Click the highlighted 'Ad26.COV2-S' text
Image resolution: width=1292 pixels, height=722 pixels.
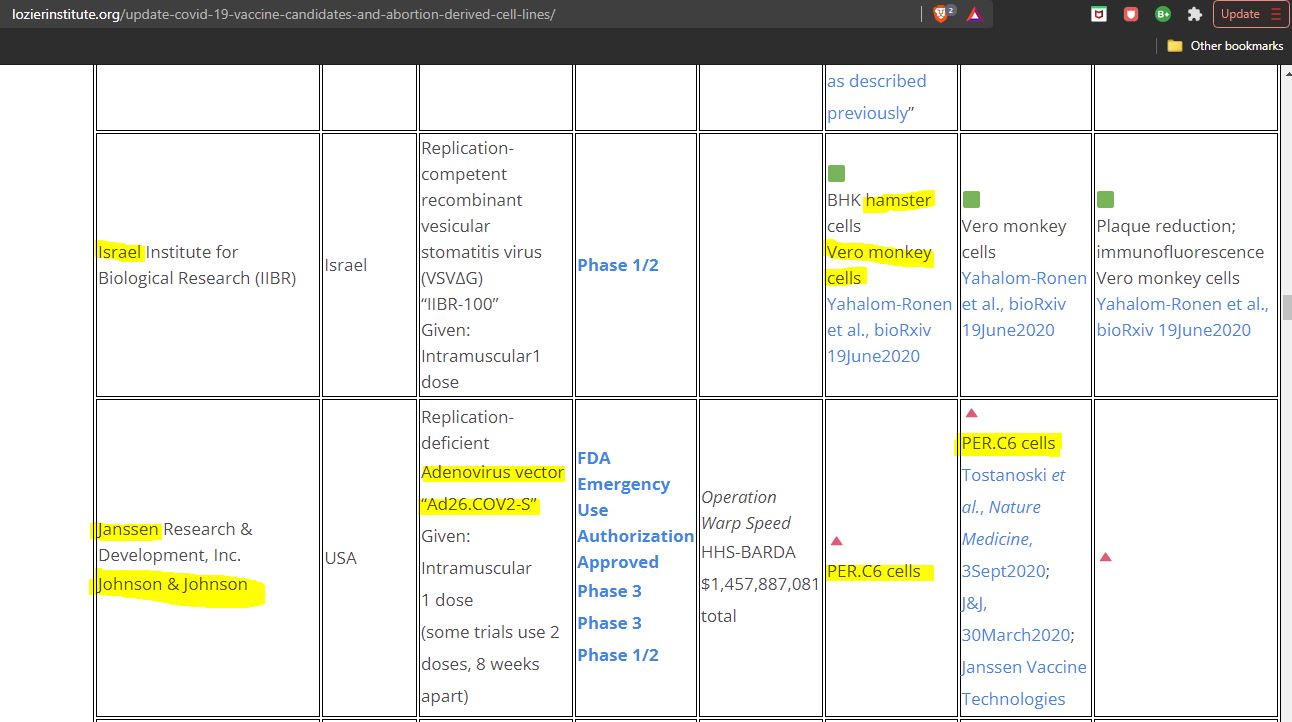[480, 504]
